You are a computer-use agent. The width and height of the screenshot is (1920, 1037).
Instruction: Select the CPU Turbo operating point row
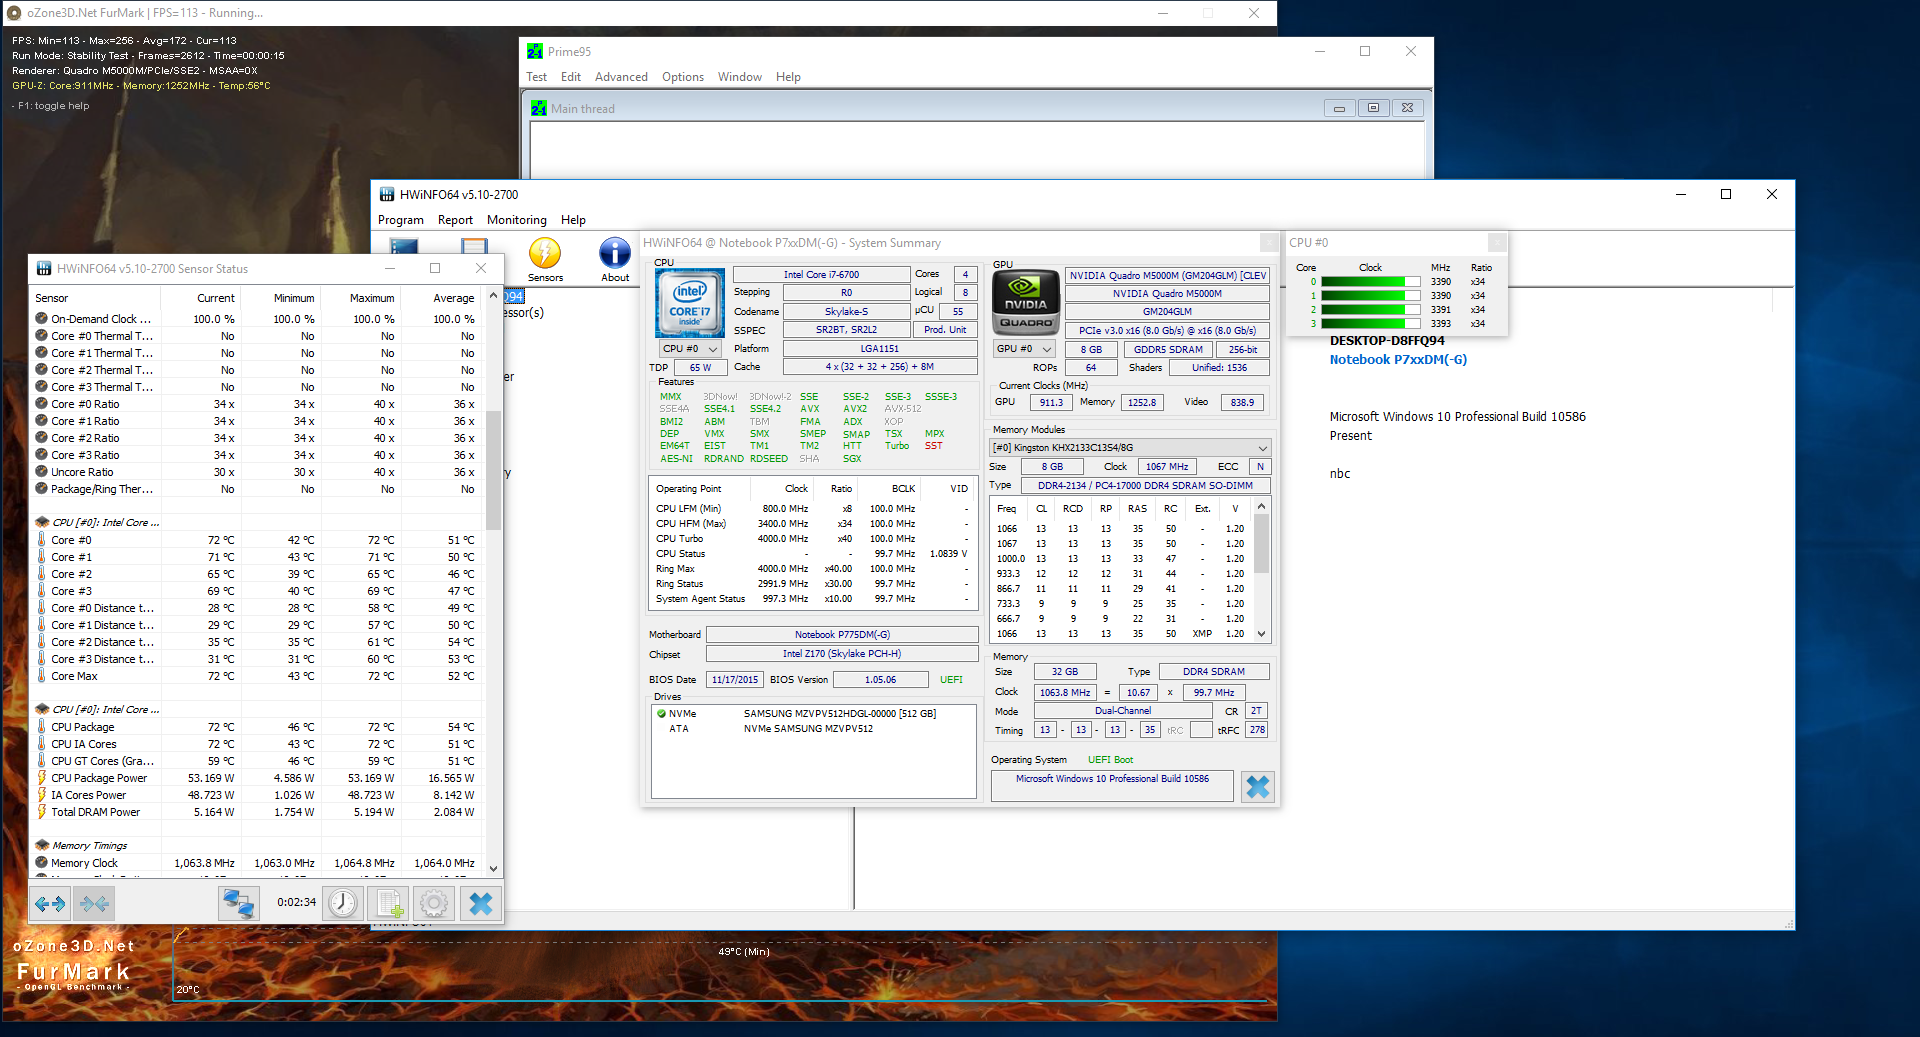click(812, 539)
